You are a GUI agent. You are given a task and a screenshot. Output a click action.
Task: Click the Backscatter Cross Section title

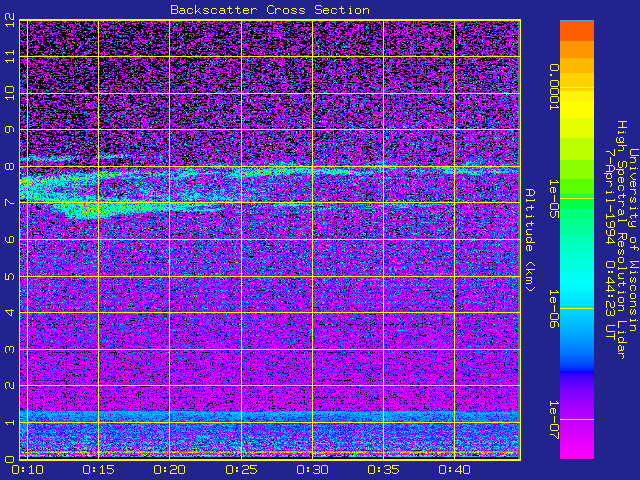point(270,10)
